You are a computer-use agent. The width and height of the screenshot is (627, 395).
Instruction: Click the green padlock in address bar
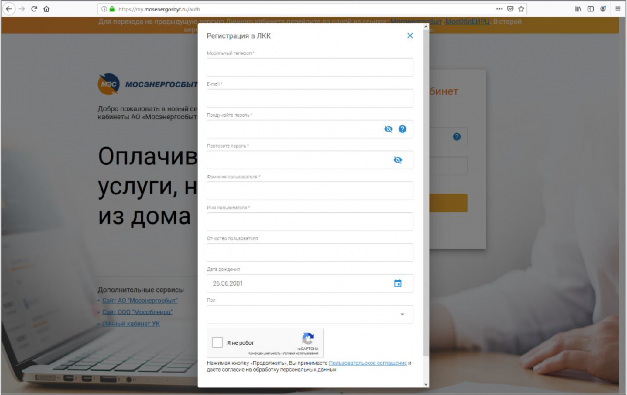(x=112, y=9)
